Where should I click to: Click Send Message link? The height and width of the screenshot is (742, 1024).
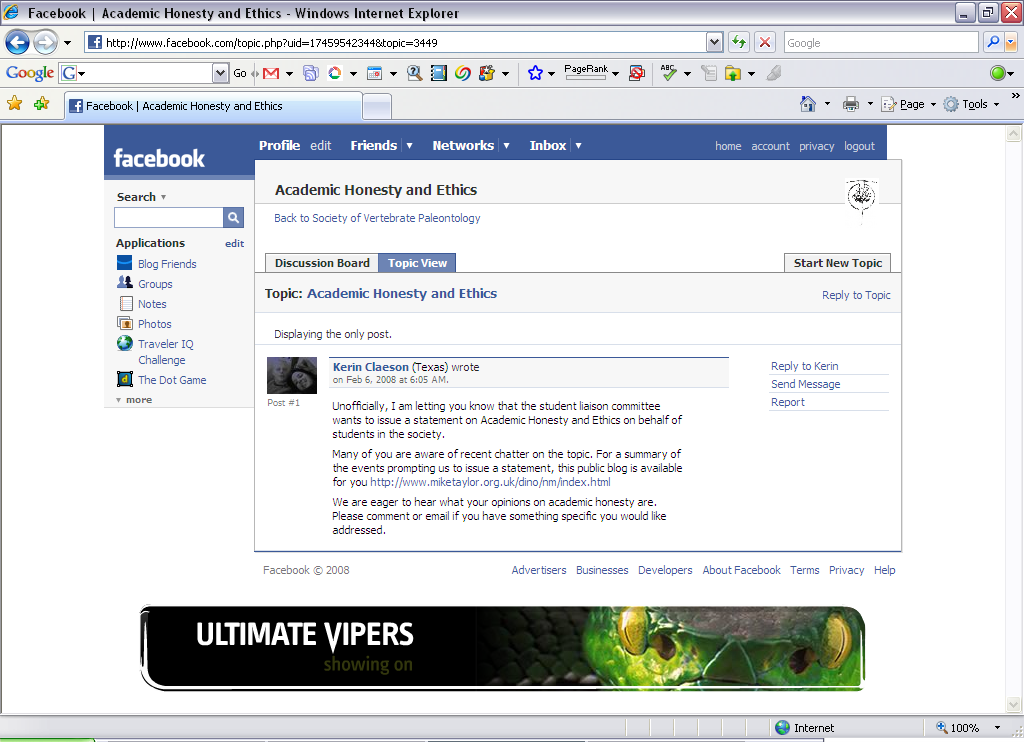click(x=805, y=384)
